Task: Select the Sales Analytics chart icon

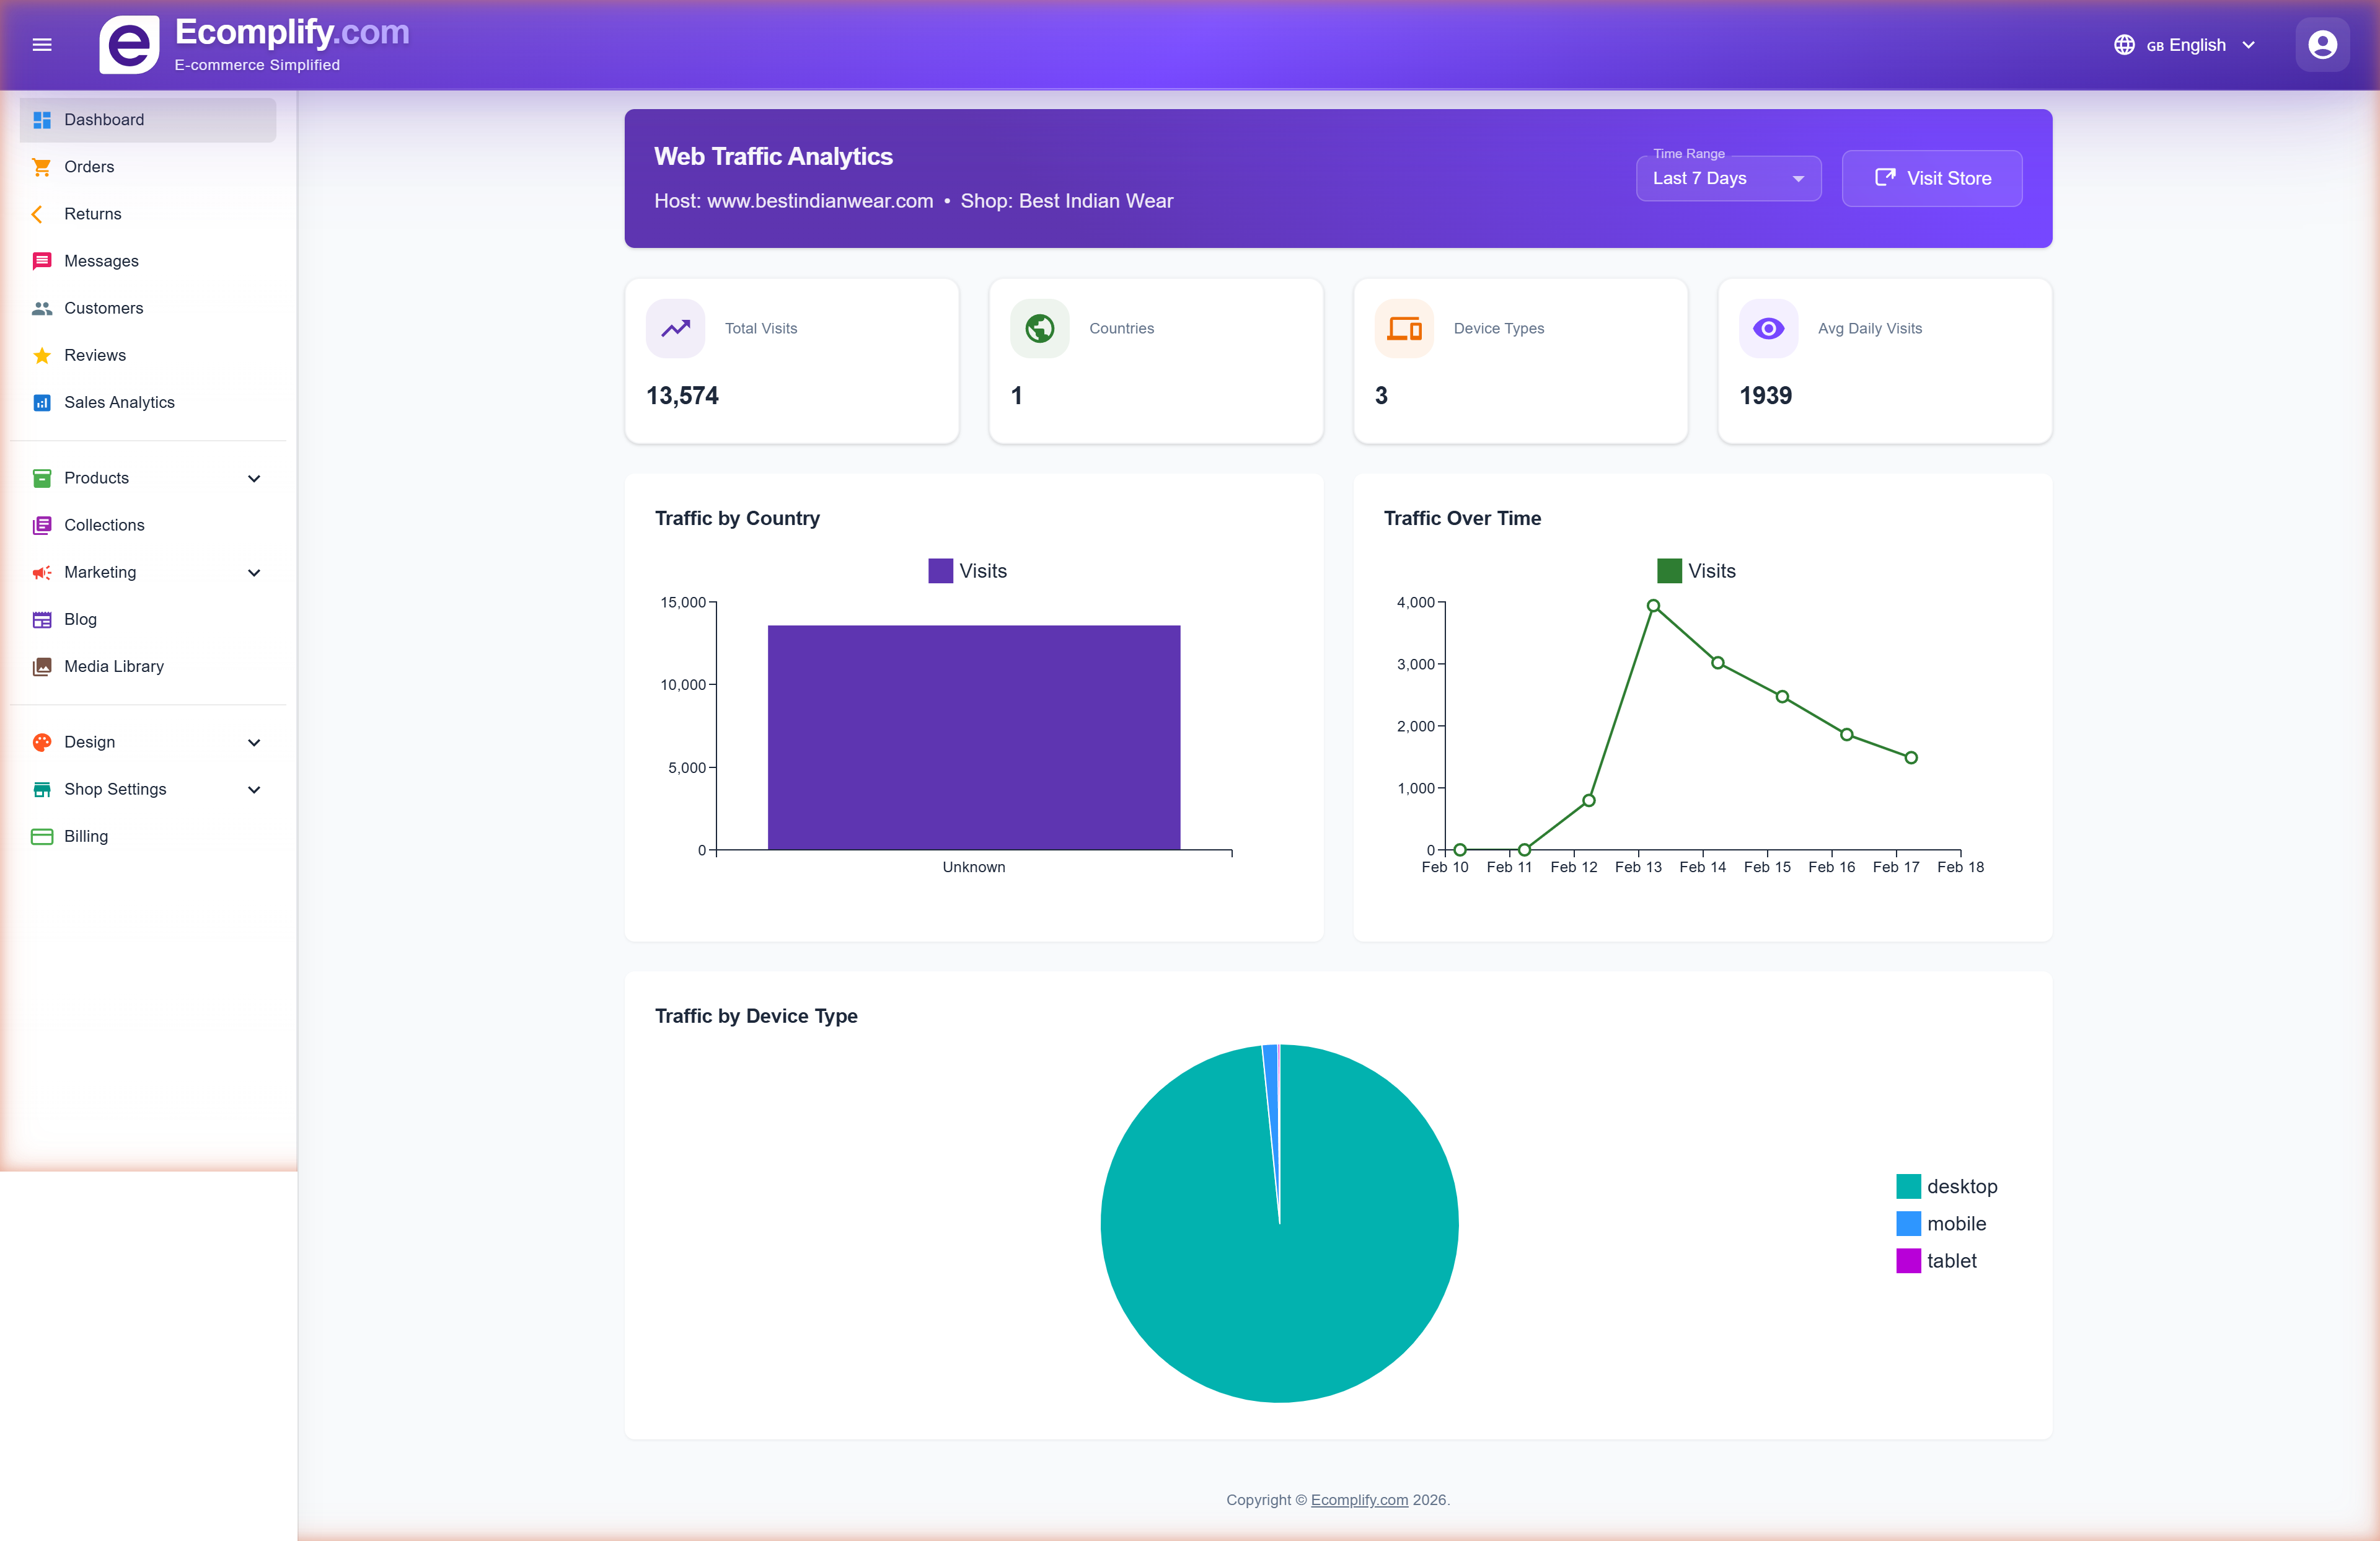Action: 41,402
